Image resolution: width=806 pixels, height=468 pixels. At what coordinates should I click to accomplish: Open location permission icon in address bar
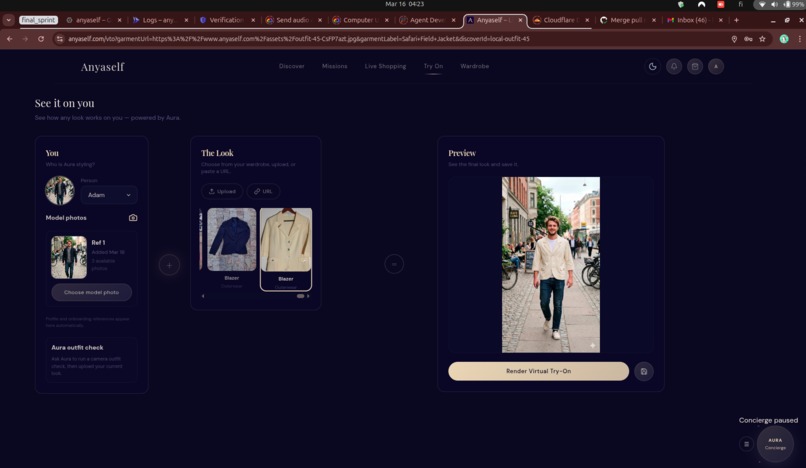[x=734, y=39]
